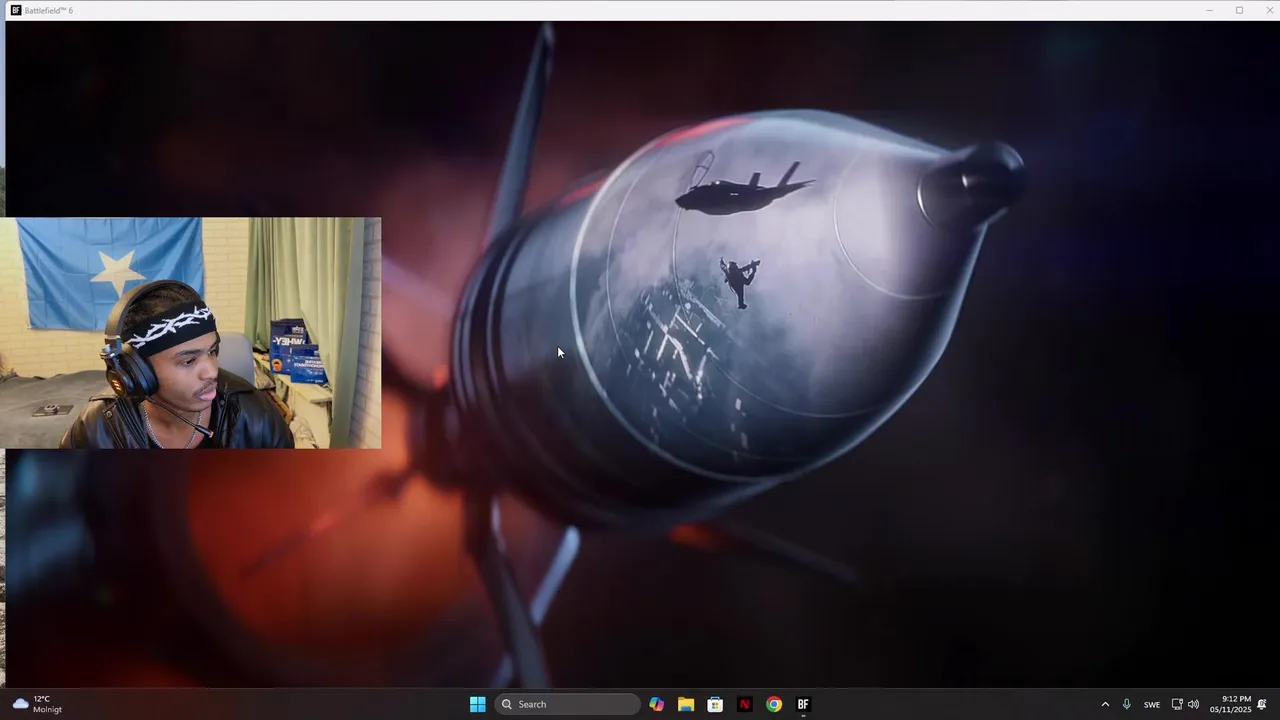Open network settings tray icon

click(x=1177, y=704)
